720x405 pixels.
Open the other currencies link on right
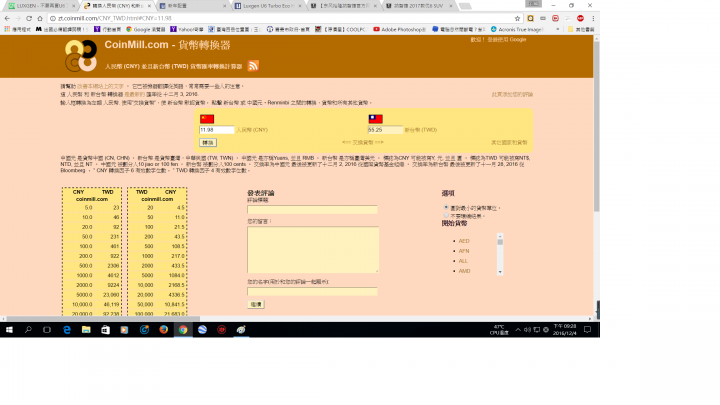point(509,142)
